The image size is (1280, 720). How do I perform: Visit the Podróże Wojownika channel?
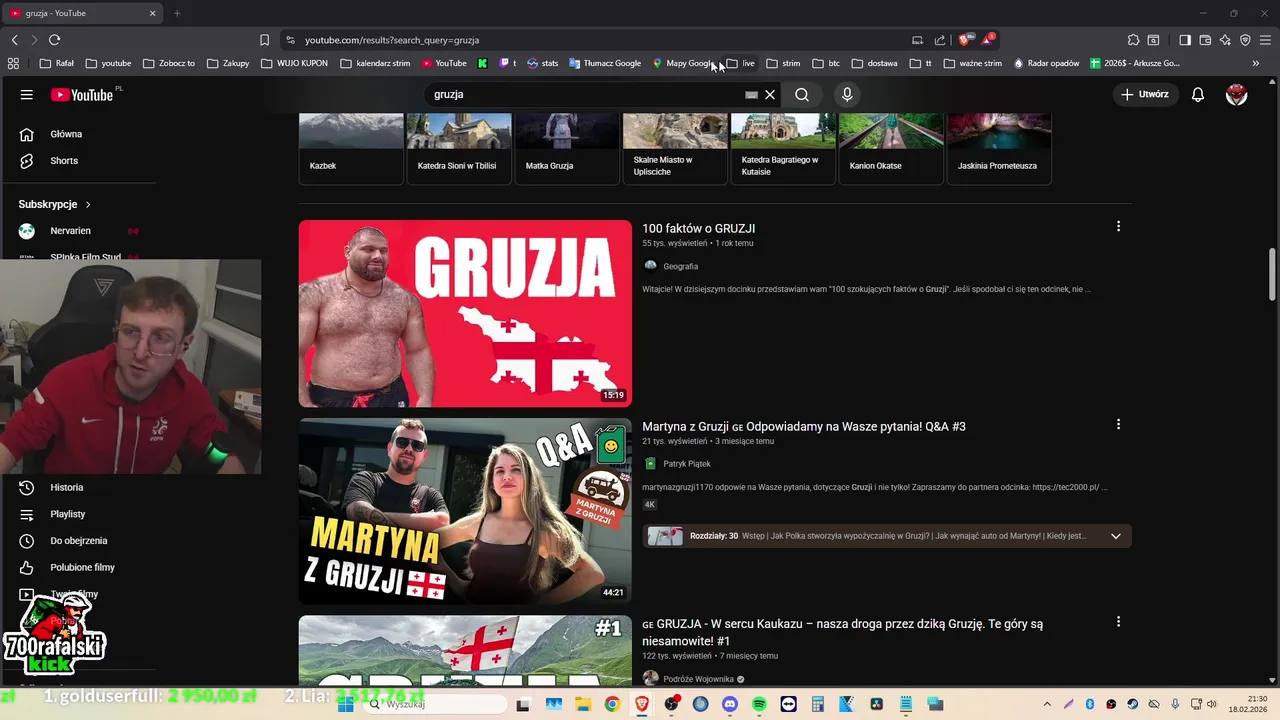click(698, 679)
